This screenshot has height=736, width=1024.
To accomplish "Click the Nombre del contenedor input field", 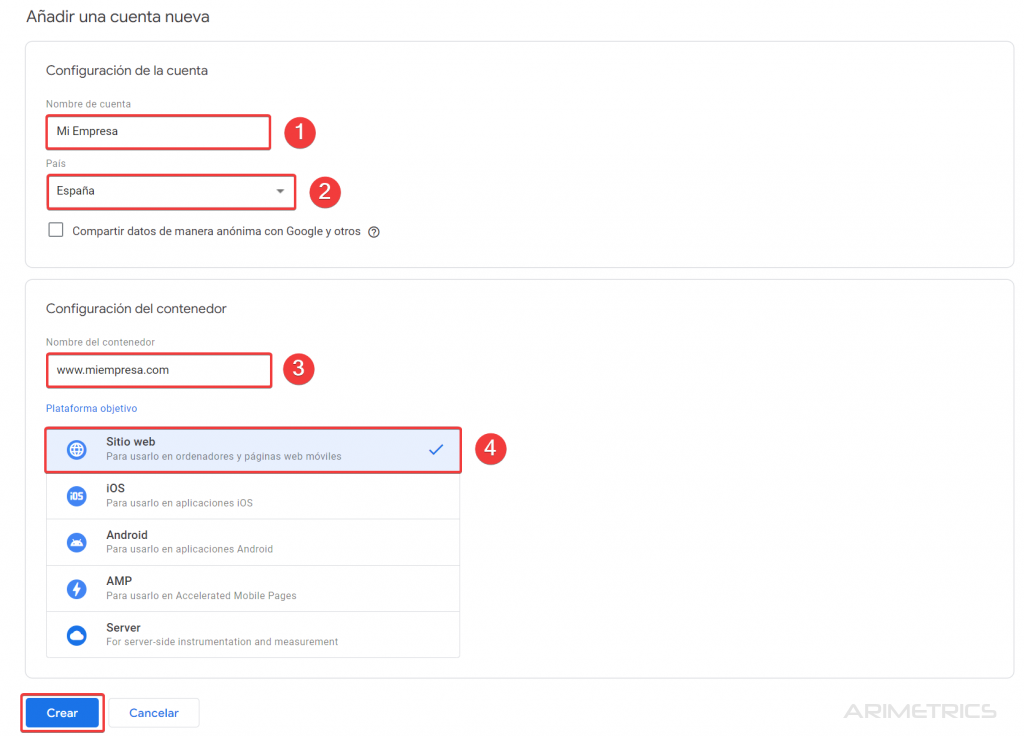I will 158,370.
